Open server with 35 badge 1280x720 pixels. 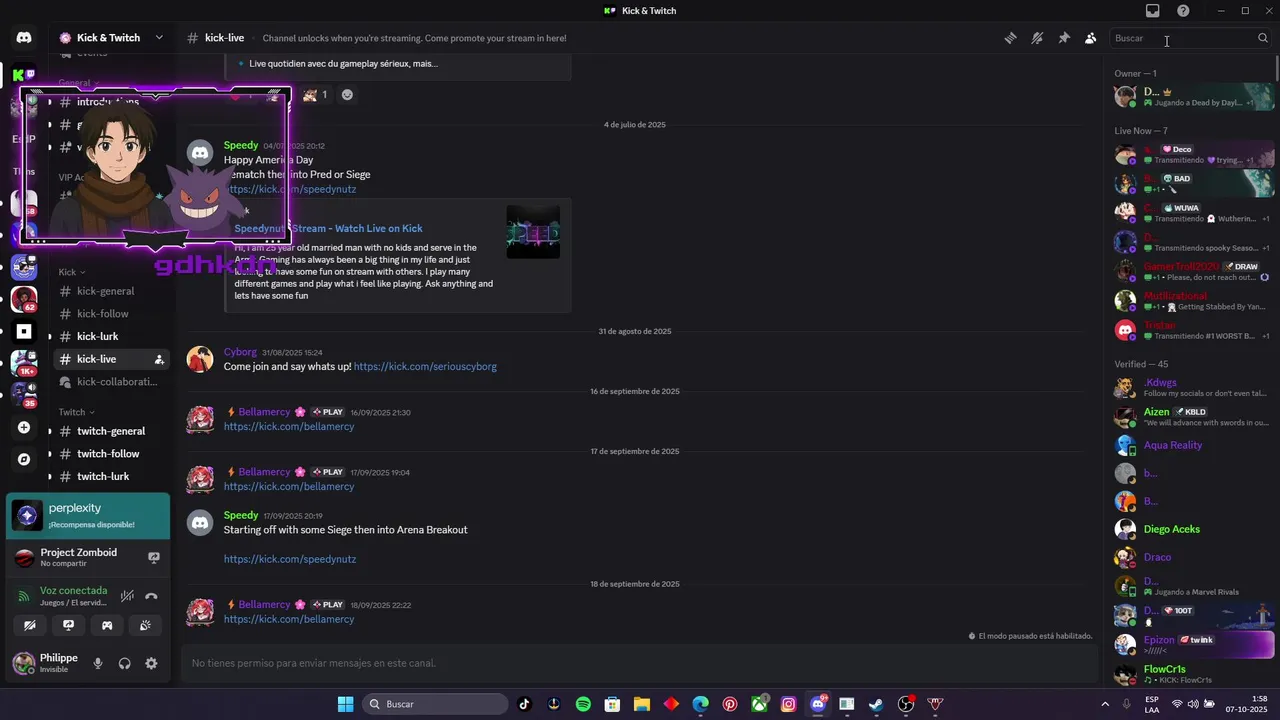click(24, 395)
